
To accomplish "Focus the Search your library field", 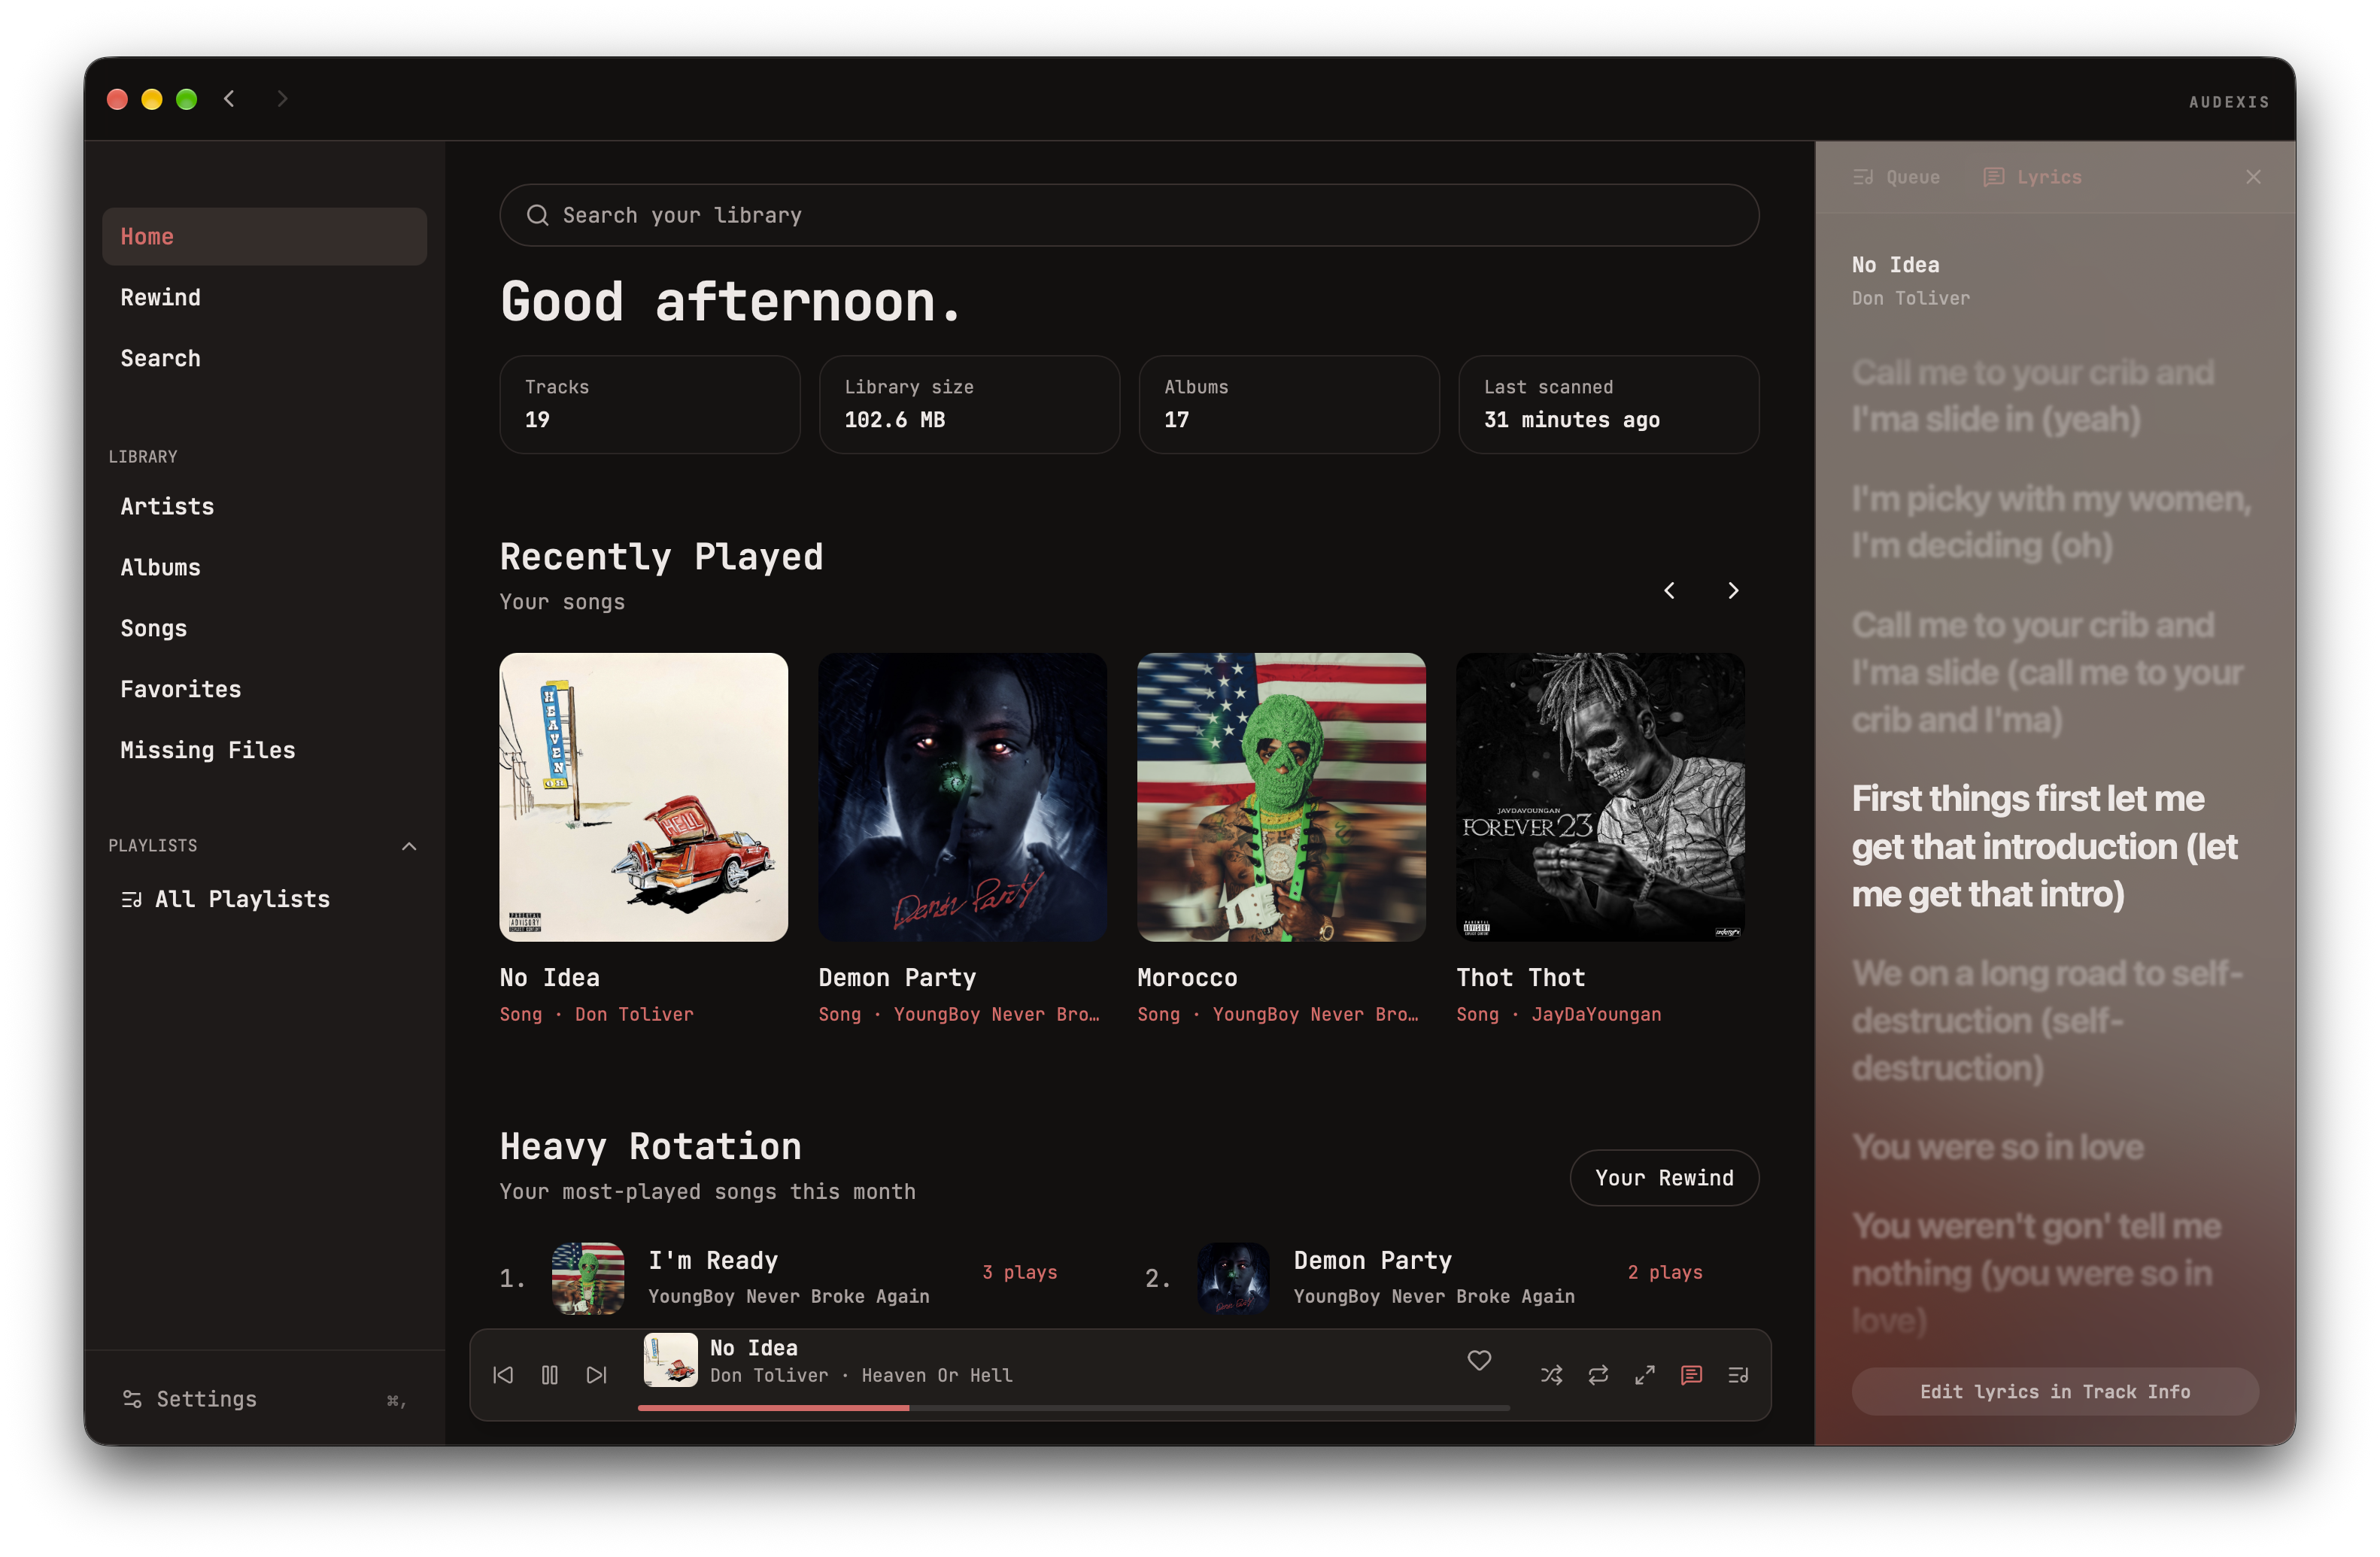I will (1129, 215).
